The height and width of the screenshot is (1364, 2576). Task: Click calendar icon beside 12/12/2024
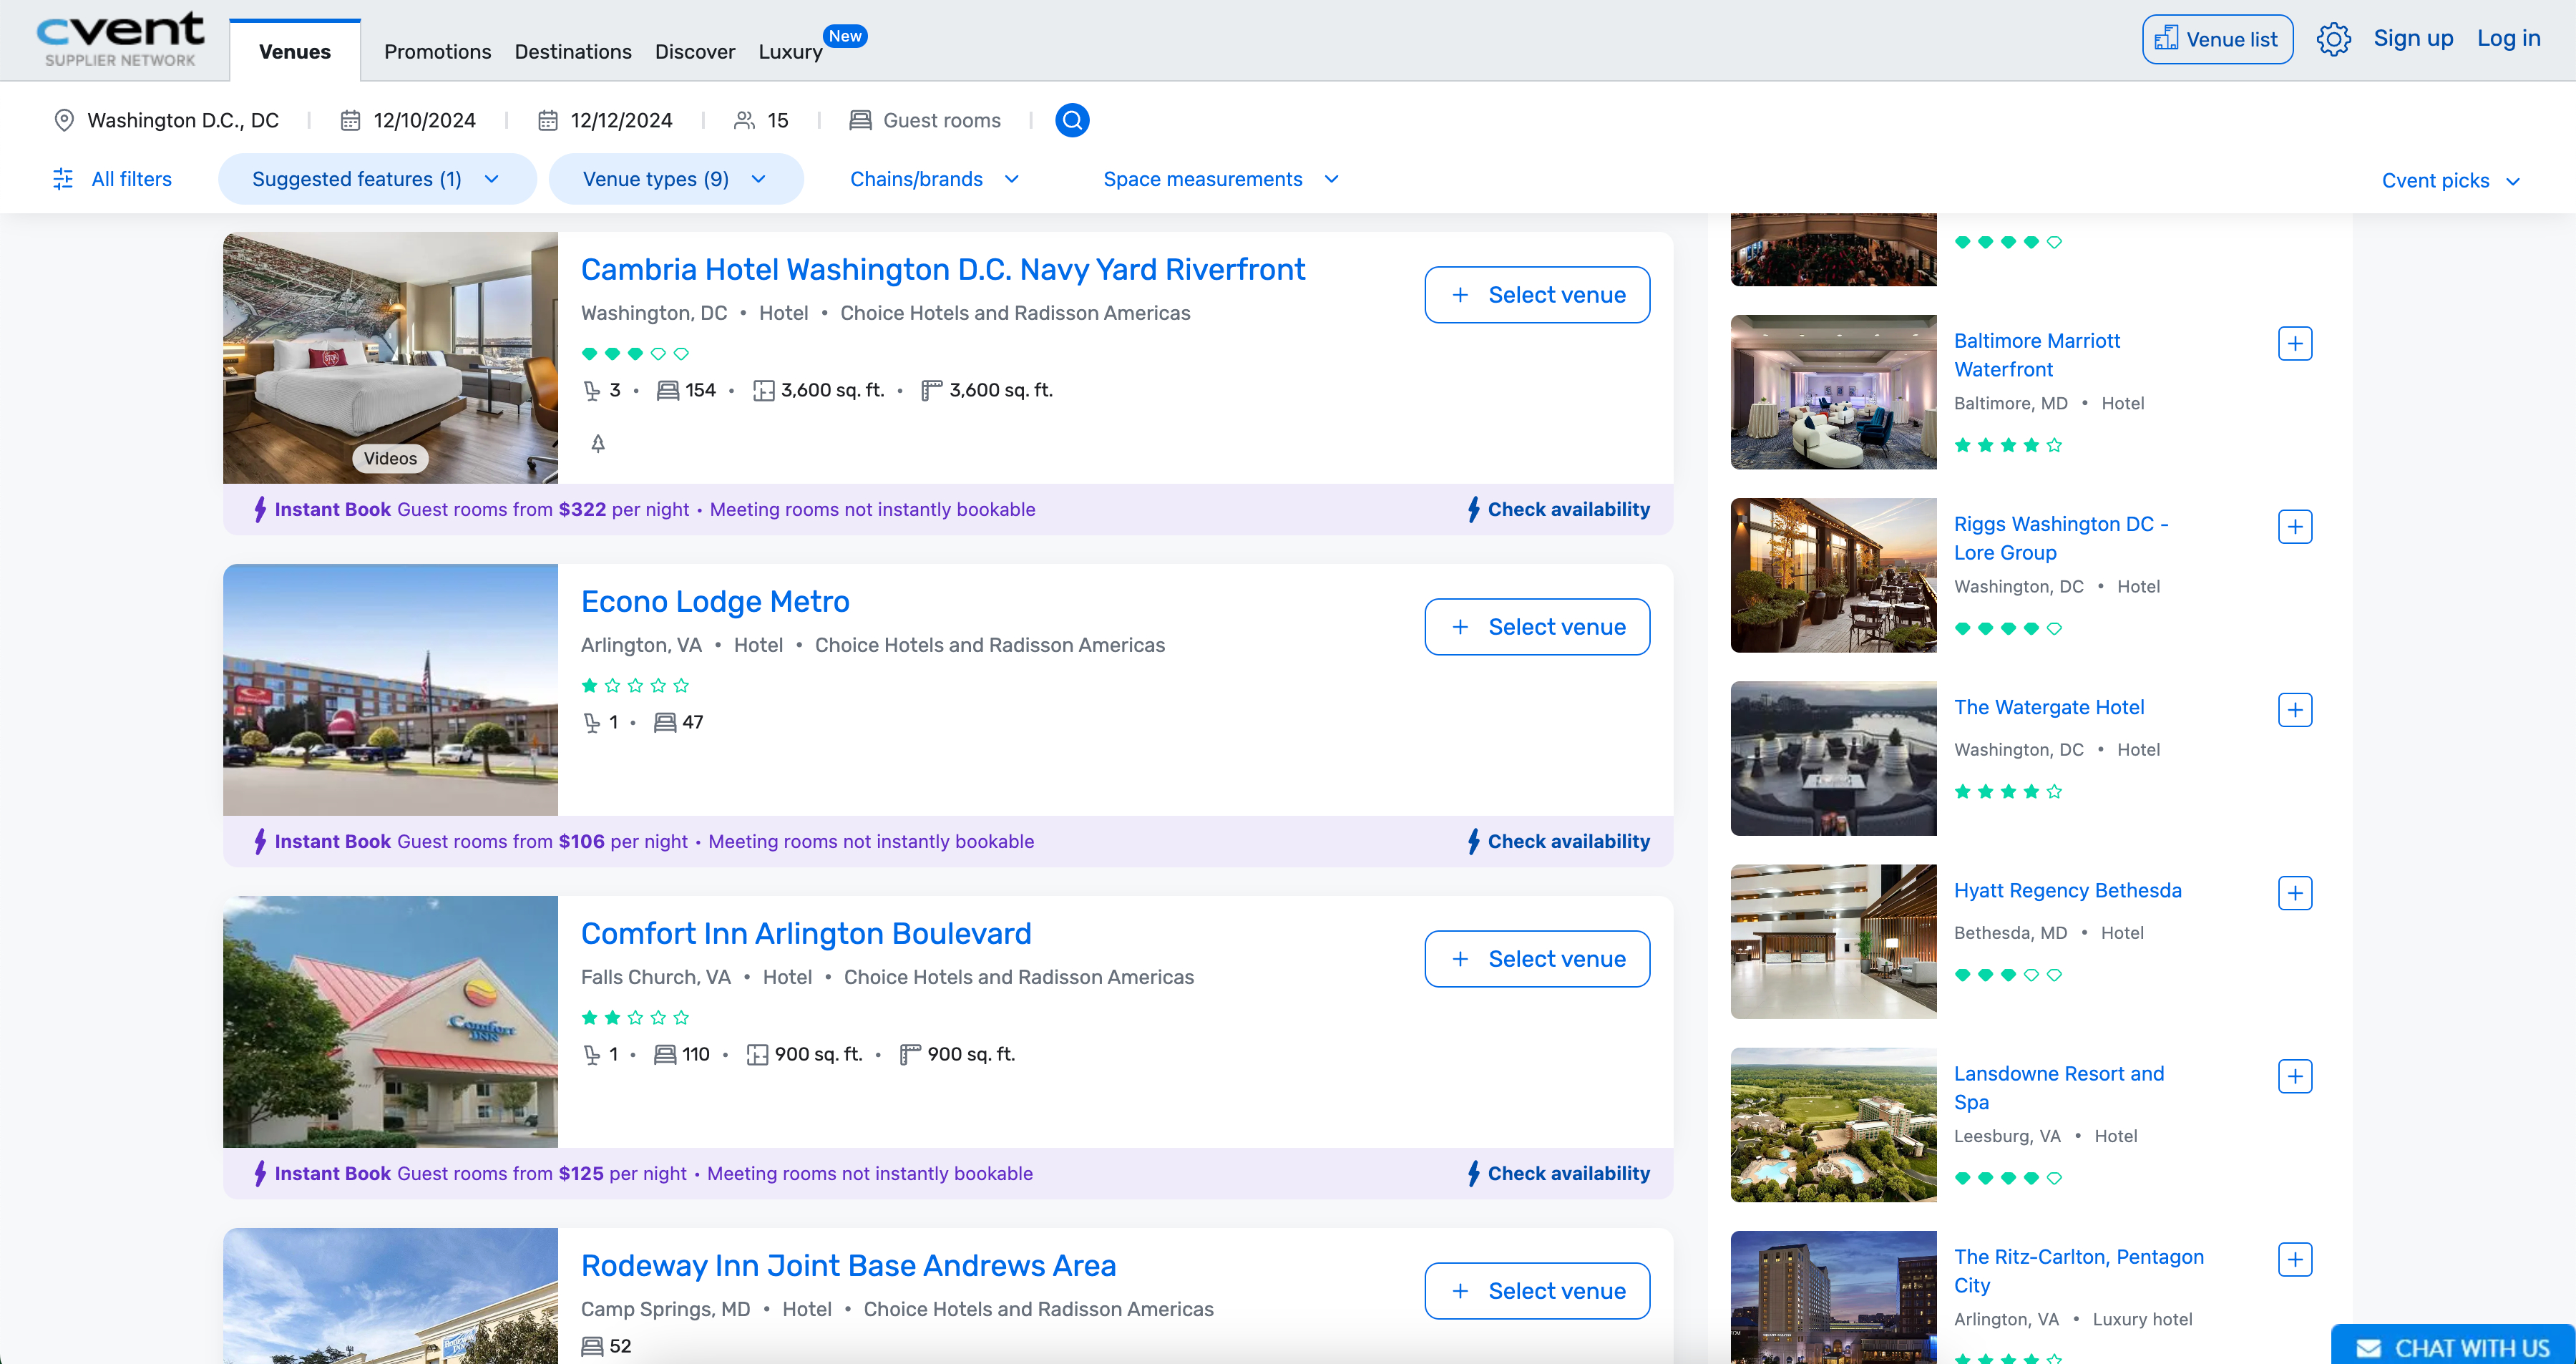547,120
